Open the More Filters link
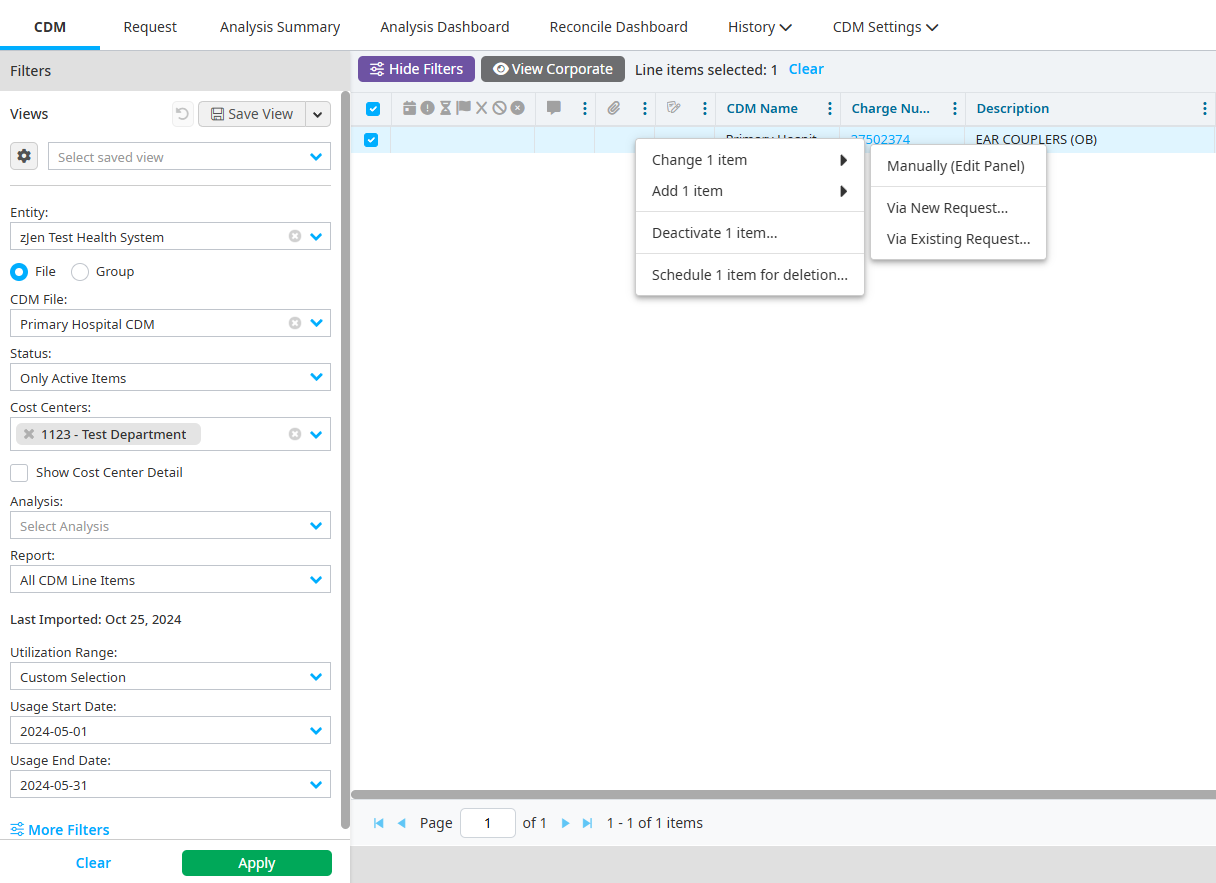 (x=60, y=830)
